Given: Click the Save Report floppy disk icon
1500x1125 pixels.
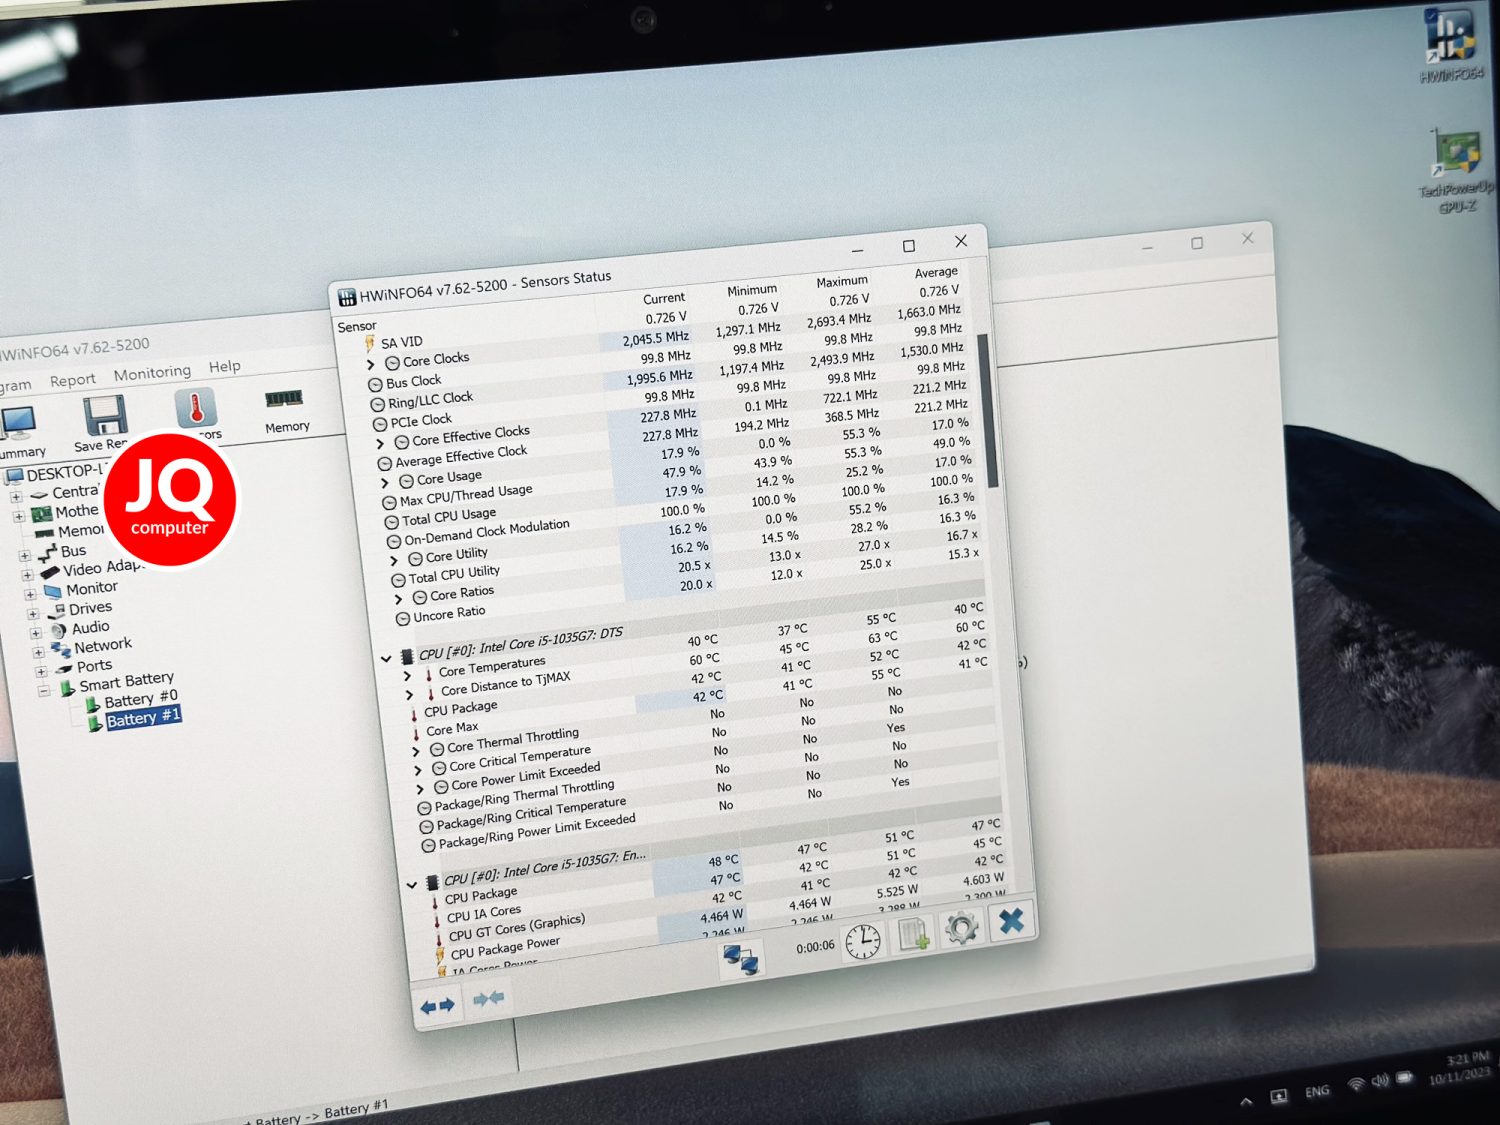Looking at the screenshot, I should [104, 414].
